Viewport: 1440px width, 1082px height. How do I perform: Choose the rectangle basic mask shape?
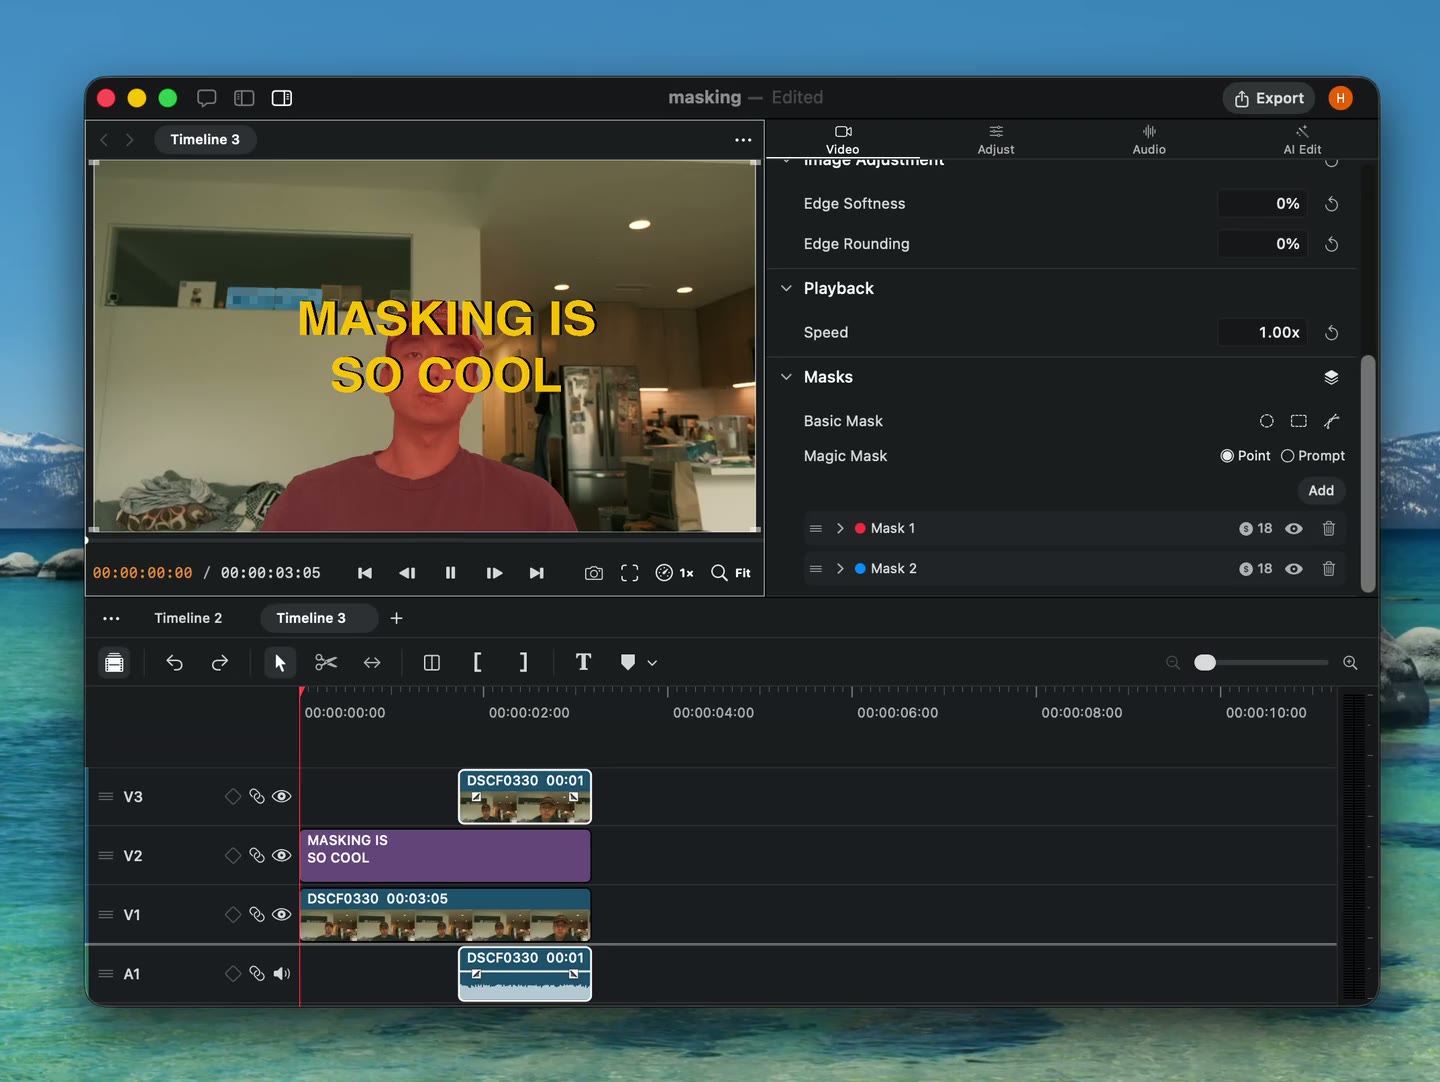coord(1299,421)
